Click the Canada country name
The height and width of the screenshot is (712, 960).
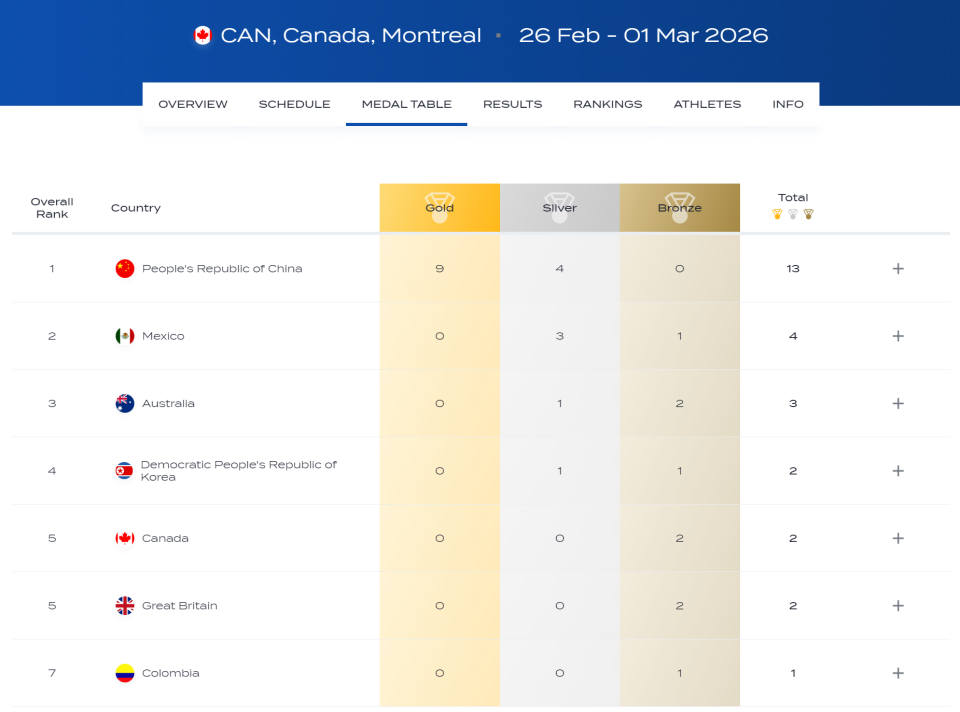point(165,538)
